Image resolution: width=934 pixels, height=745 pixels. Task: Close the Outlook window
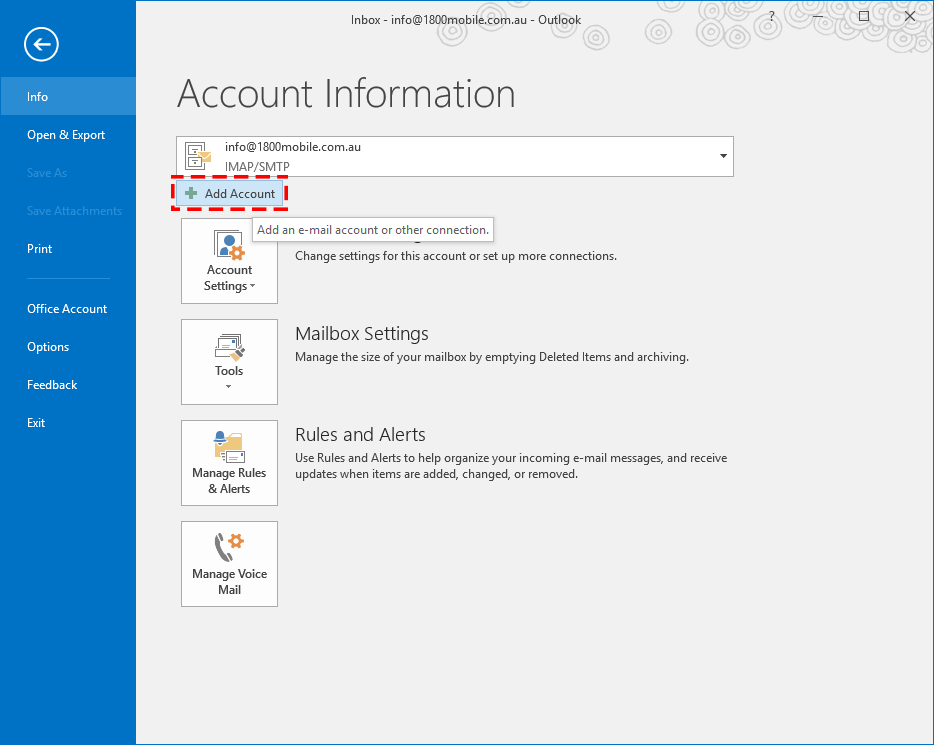point(910,17)
